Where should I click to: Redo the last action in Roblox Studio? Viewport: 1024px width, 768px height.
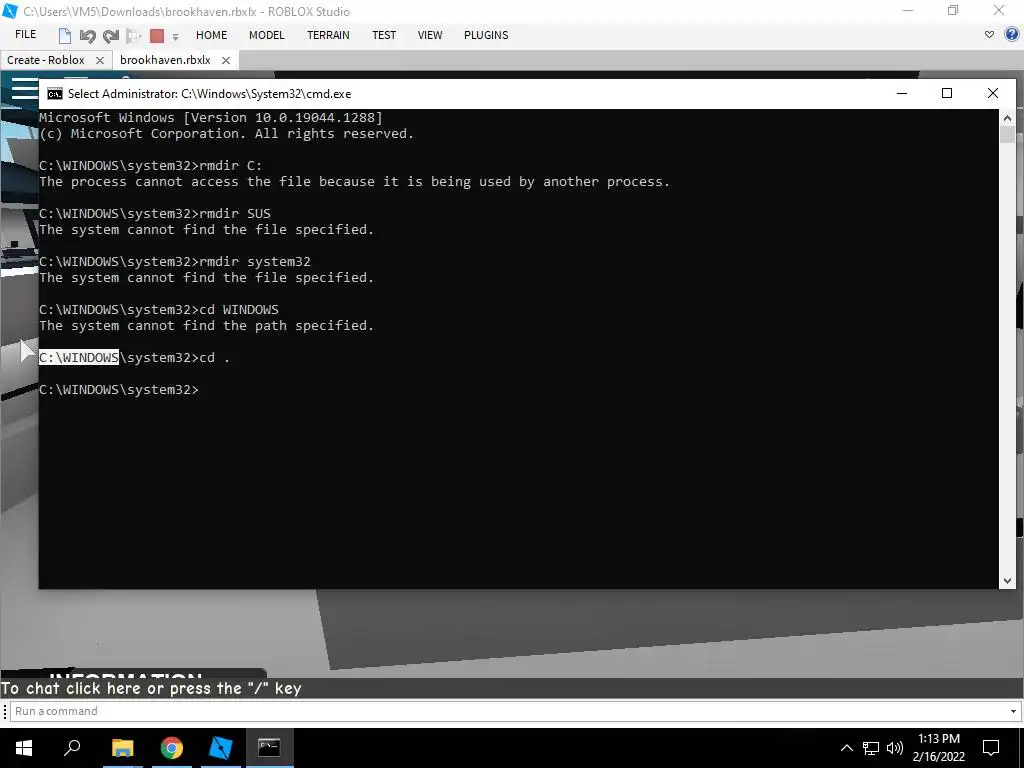pyautogui.click(x=111, y=35)
